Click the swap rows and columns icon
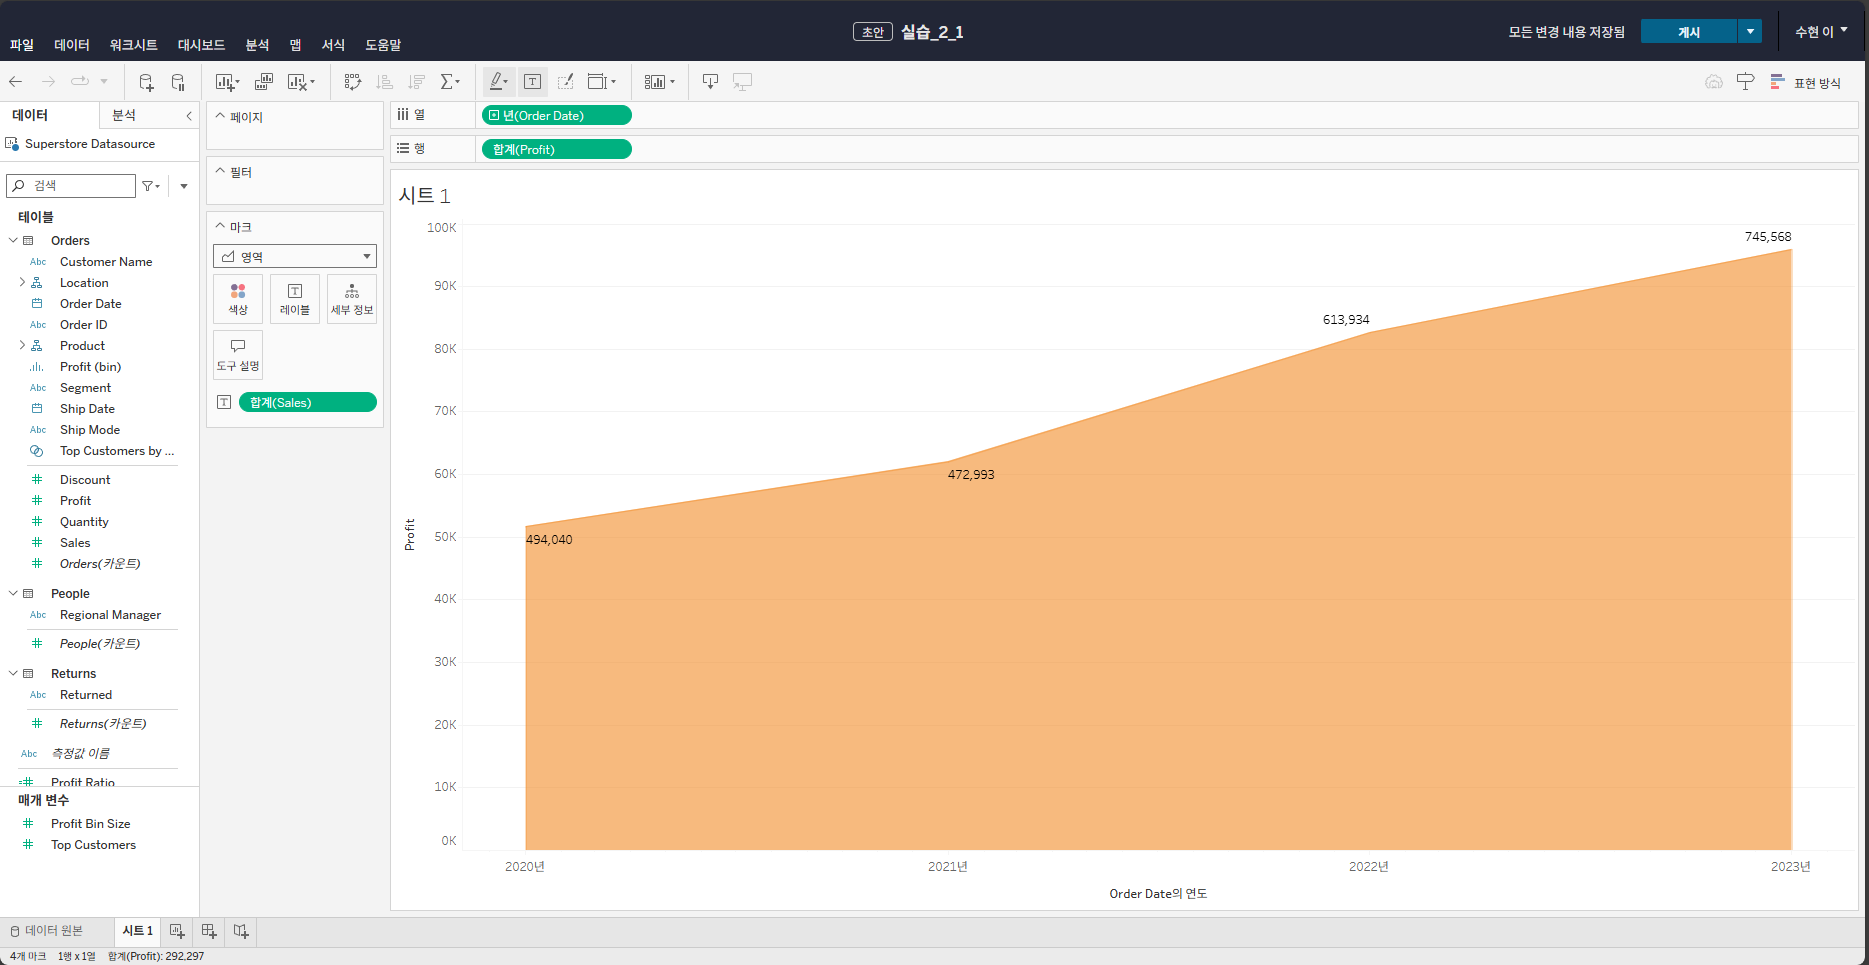The height and width of the screenshot is (965, 1869). (353, 82)
